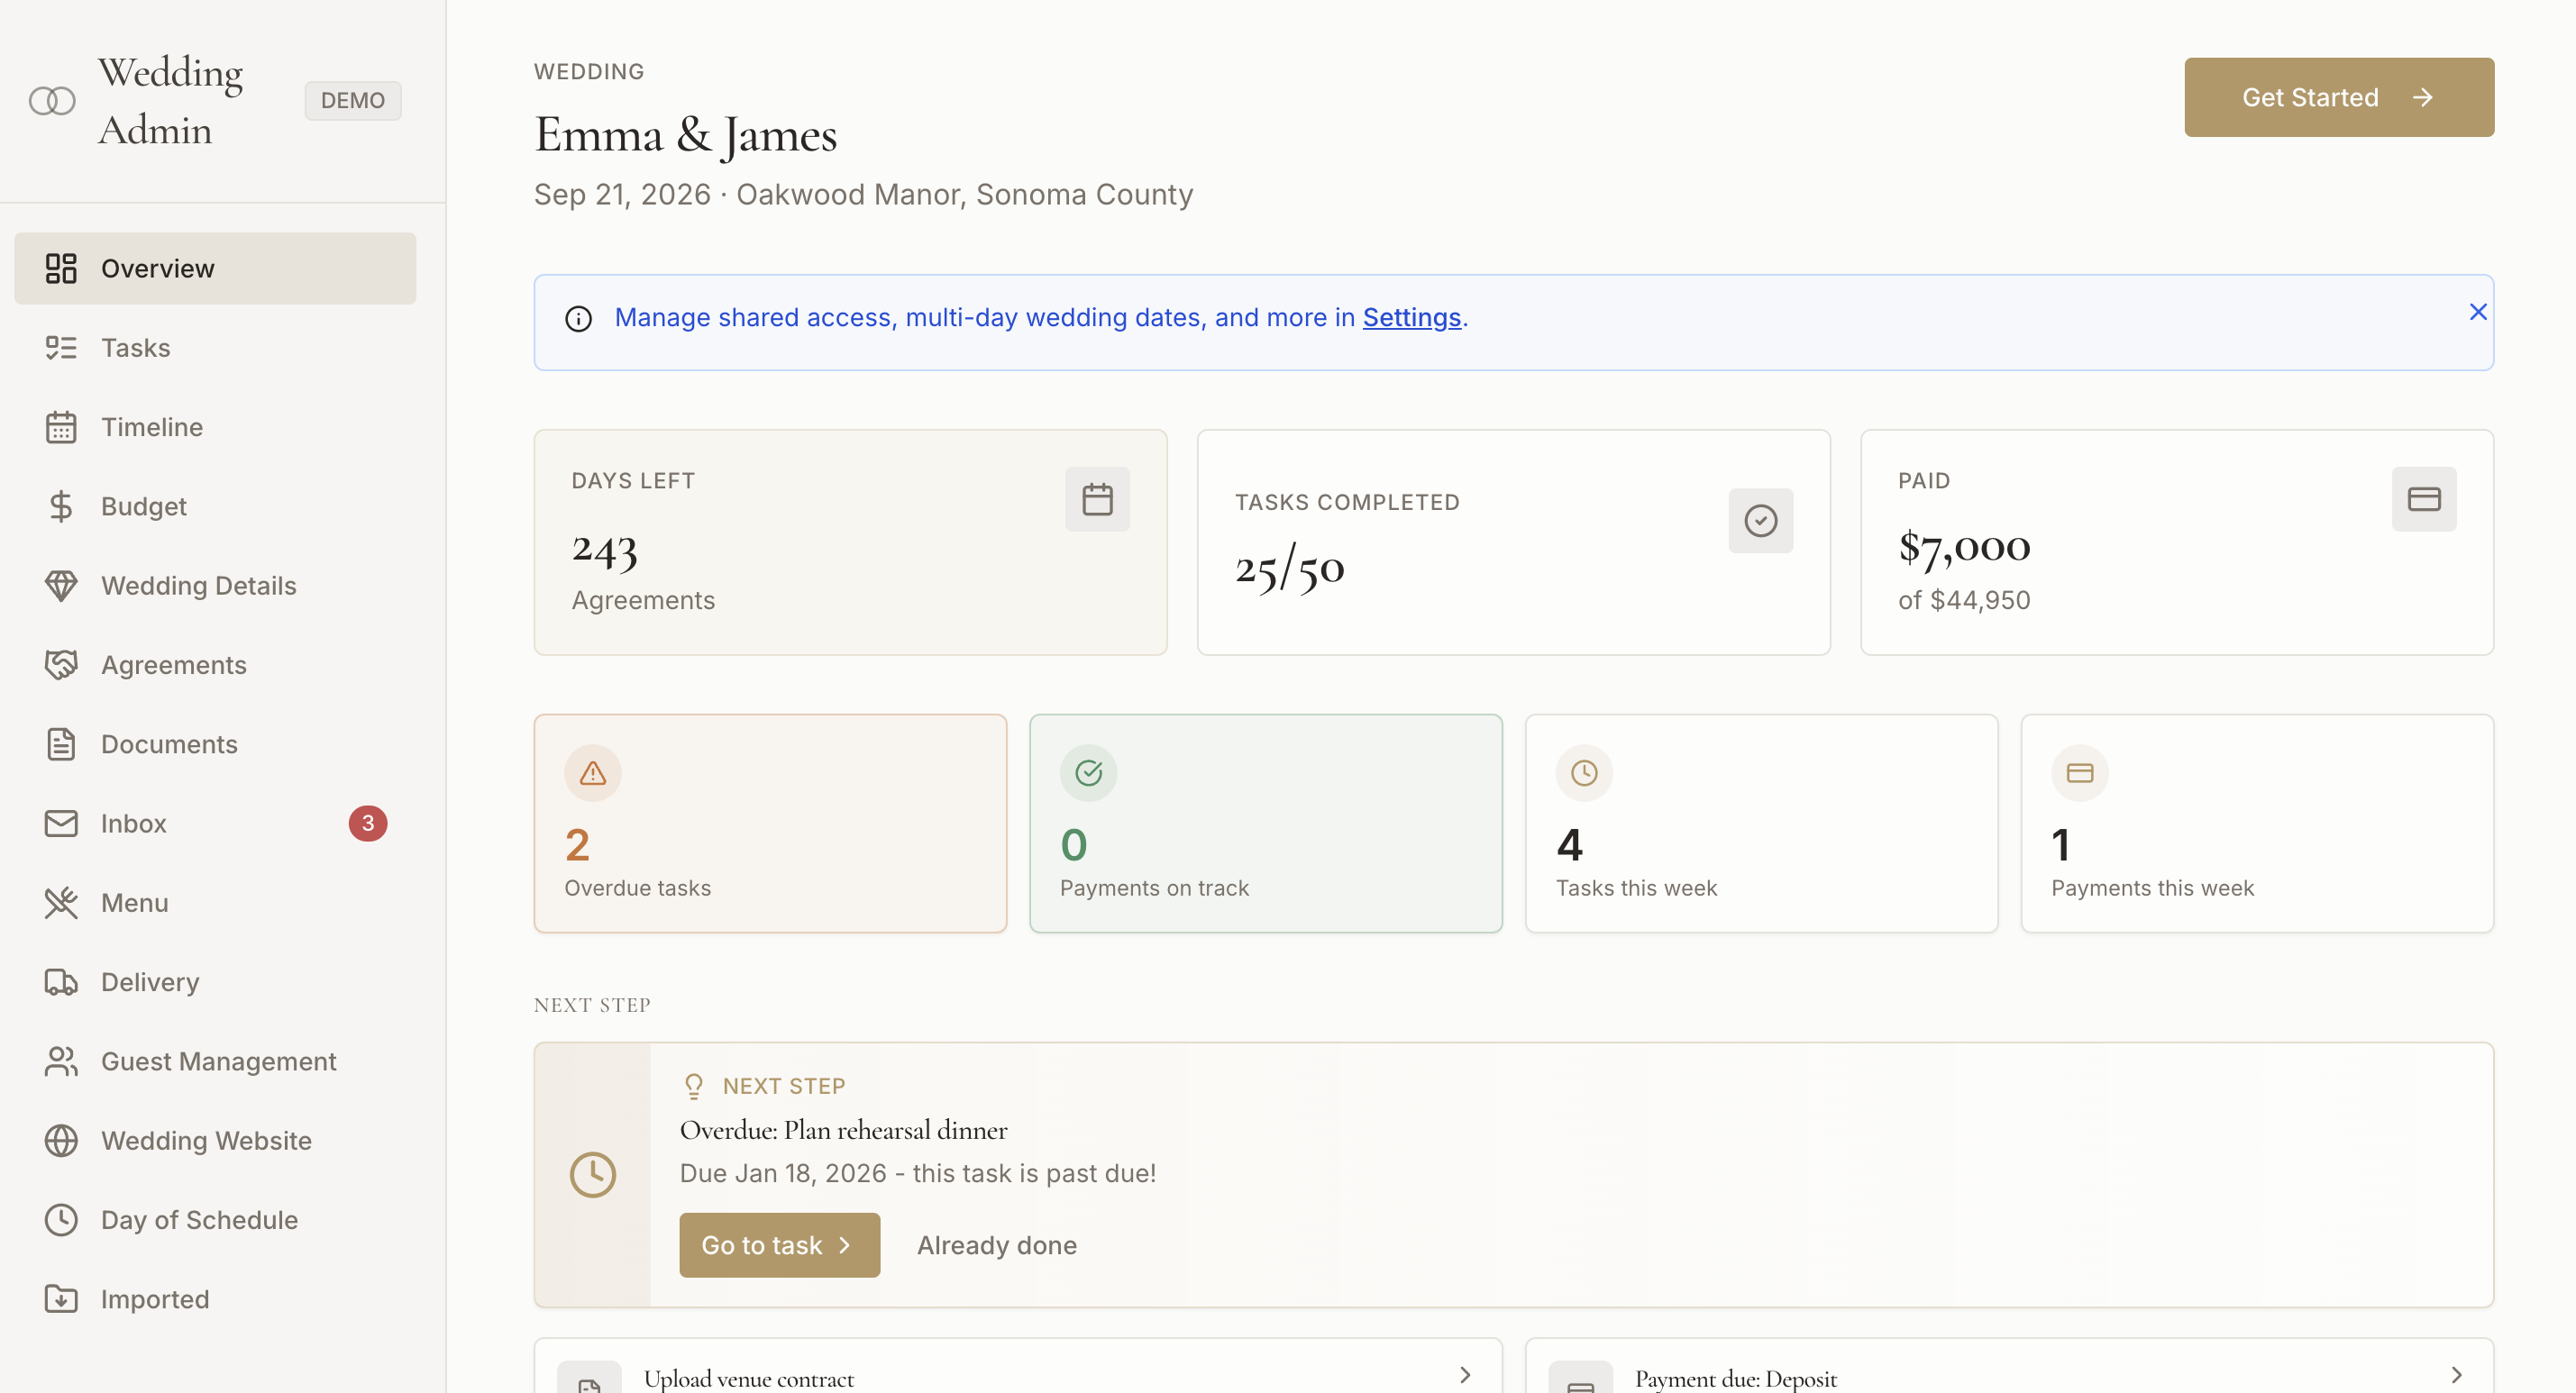This screenshot has height=1393, width=2576.
Task: Open the Timeline calendar icon in sidebar
Action: (61, 427)
